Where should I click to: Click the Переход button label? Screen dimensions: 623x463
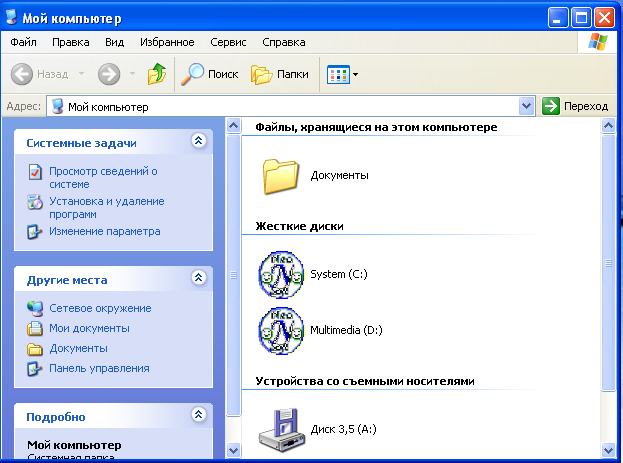point(586,107)
